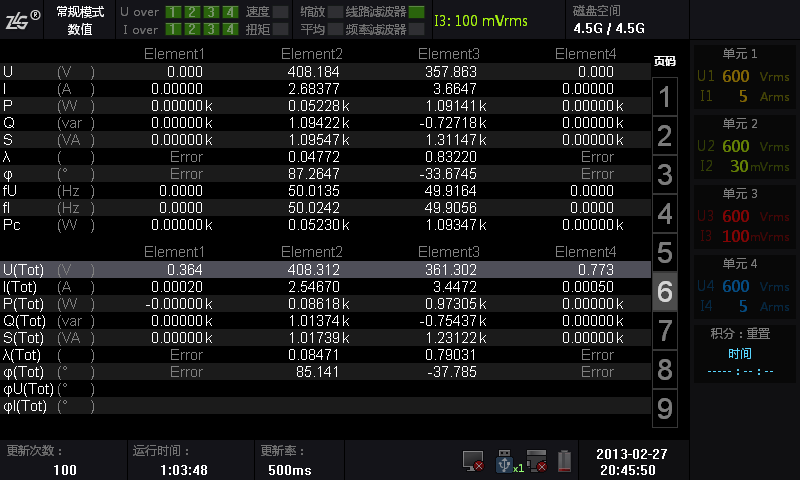Screen dimensions: 800x480
Task: Open the 单元 3 range panel
Action: (744, 216)
